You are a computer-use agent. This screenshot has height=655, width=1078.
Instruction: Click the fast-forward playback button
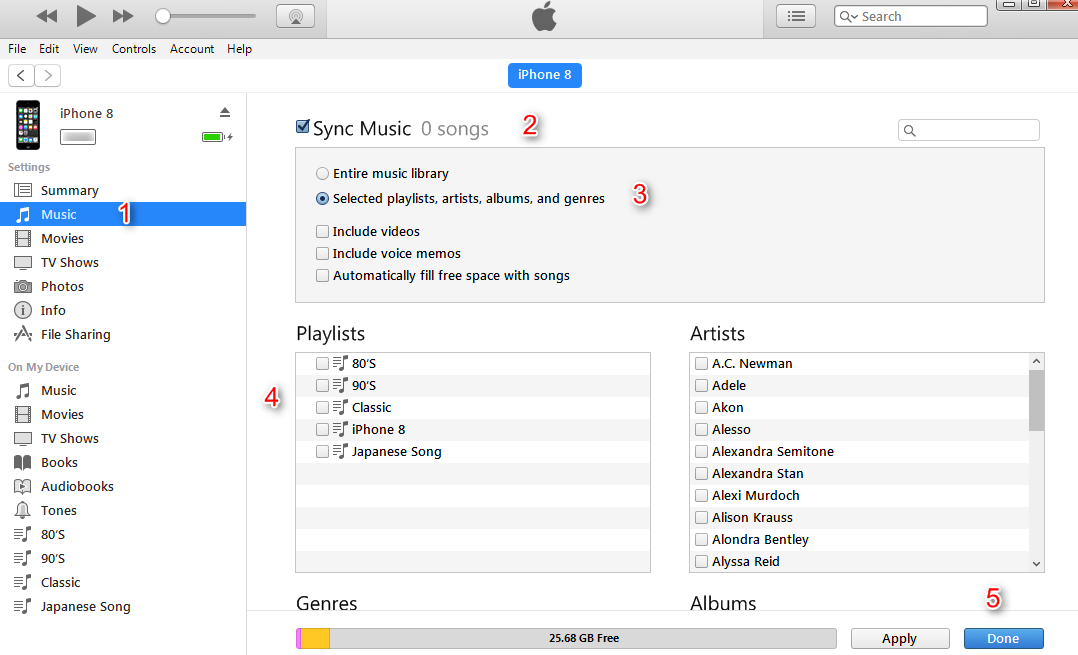123,16
